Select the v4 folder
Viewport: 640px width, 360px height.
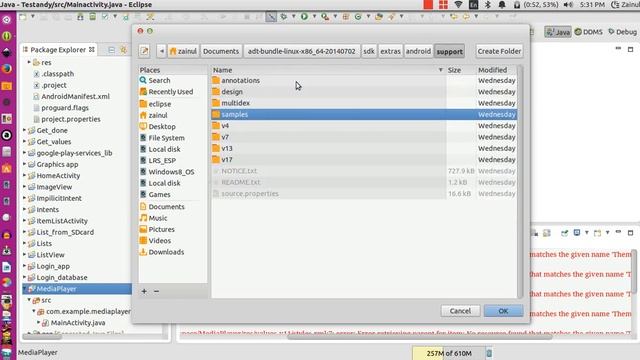click(x=364, y=126)
